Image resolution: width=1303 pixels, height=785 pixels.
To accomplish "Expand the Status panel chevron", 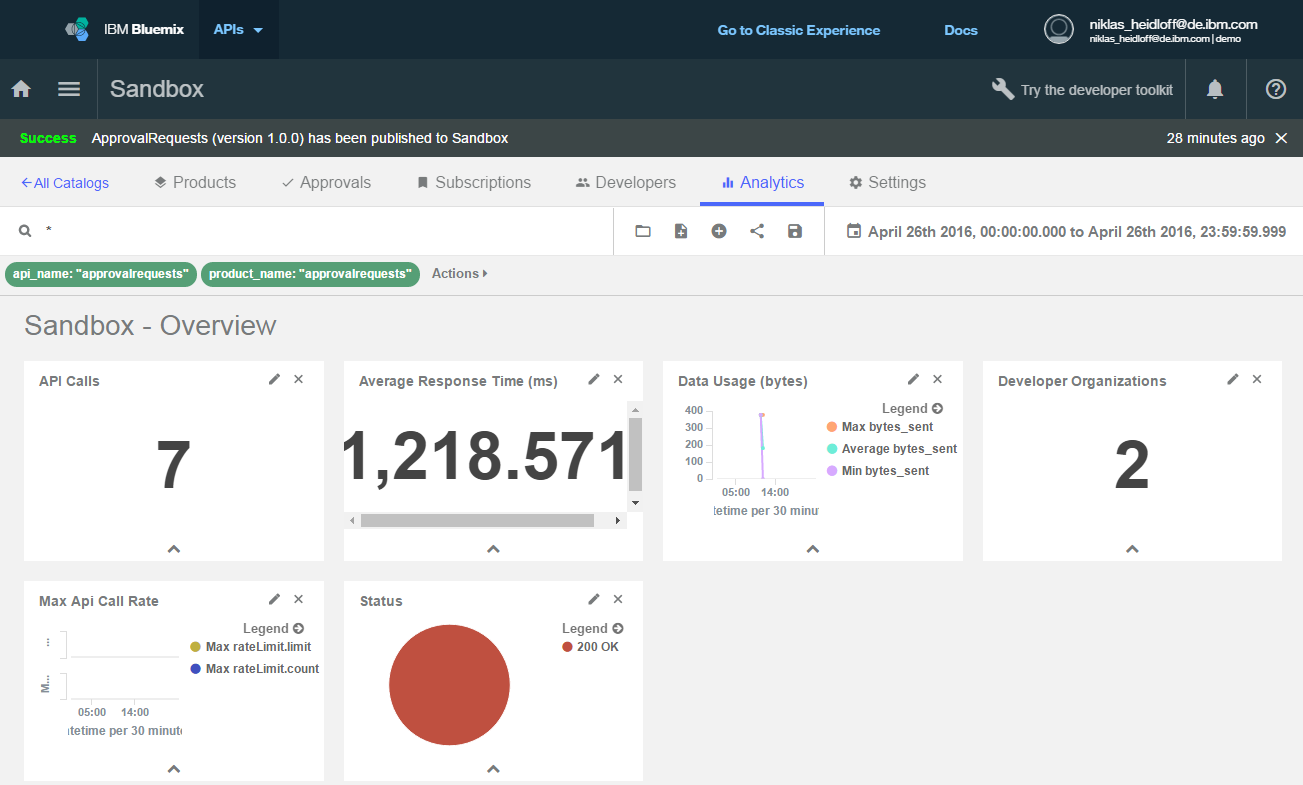I will click(x=493, y=769).
